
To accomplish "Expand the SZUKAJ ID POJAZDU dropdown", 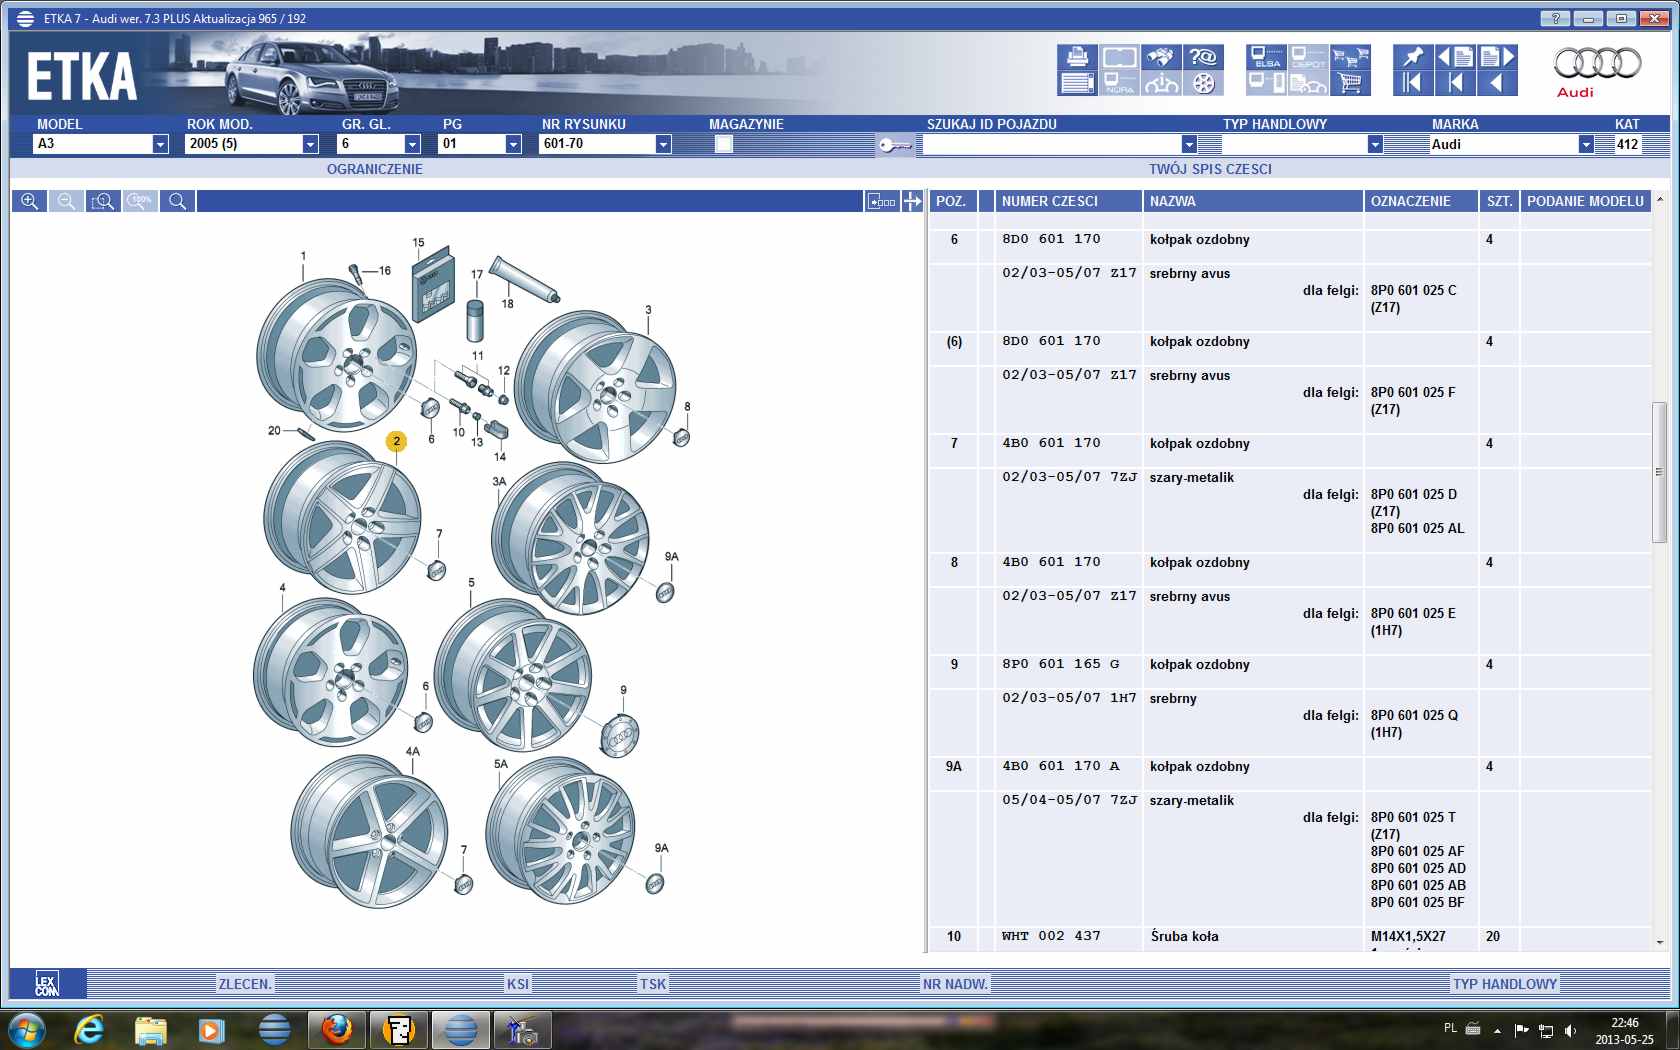I will (1188, 144).
